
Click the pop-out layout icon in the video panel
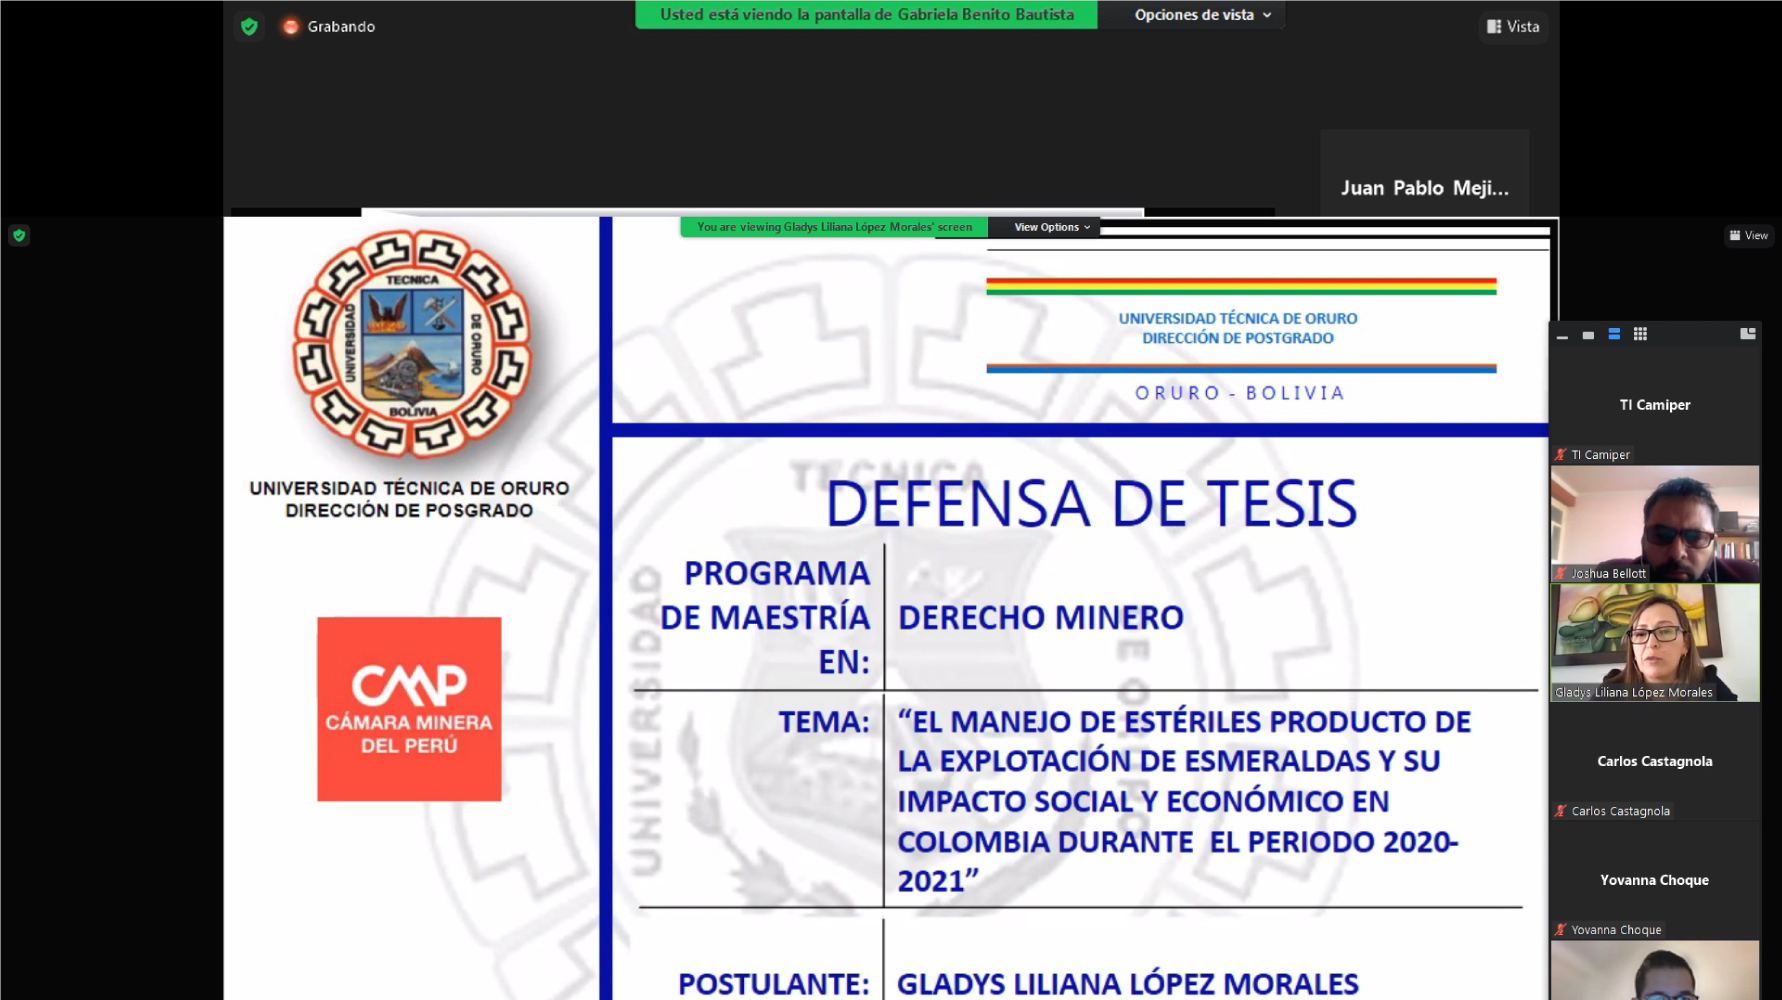[1749, 333]
